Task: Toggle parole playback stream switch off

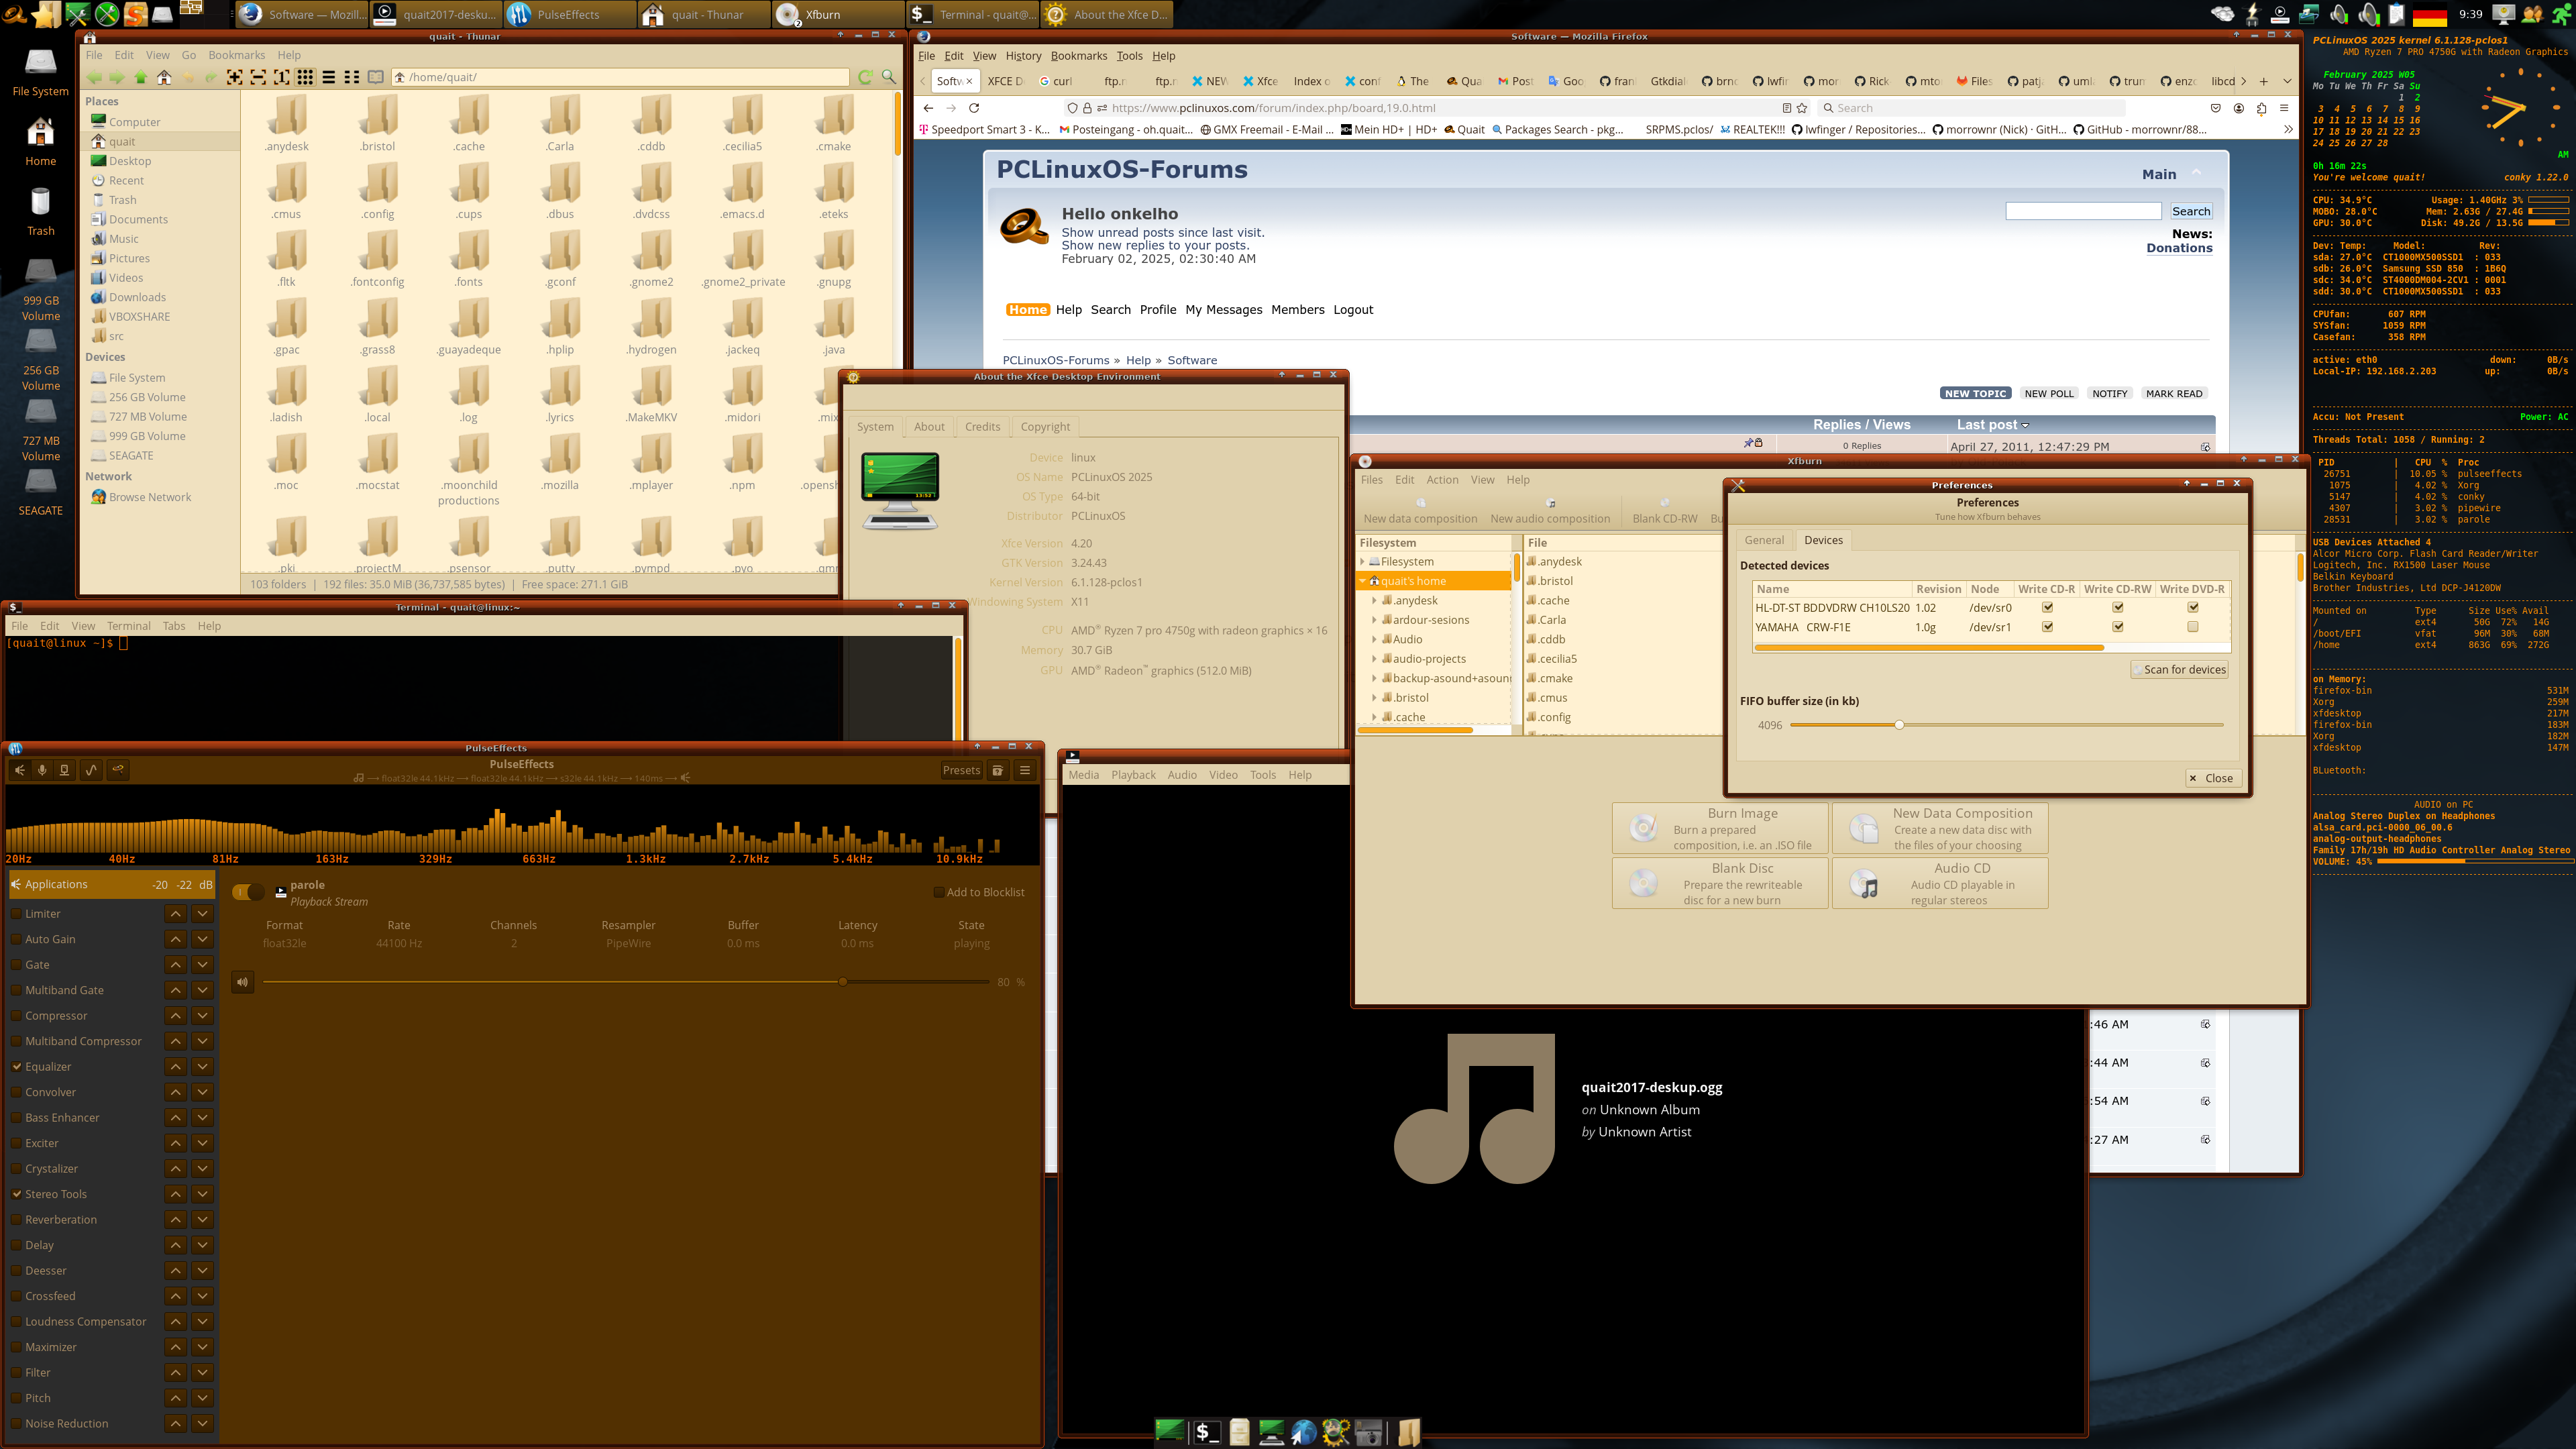Action: [248, 892]
